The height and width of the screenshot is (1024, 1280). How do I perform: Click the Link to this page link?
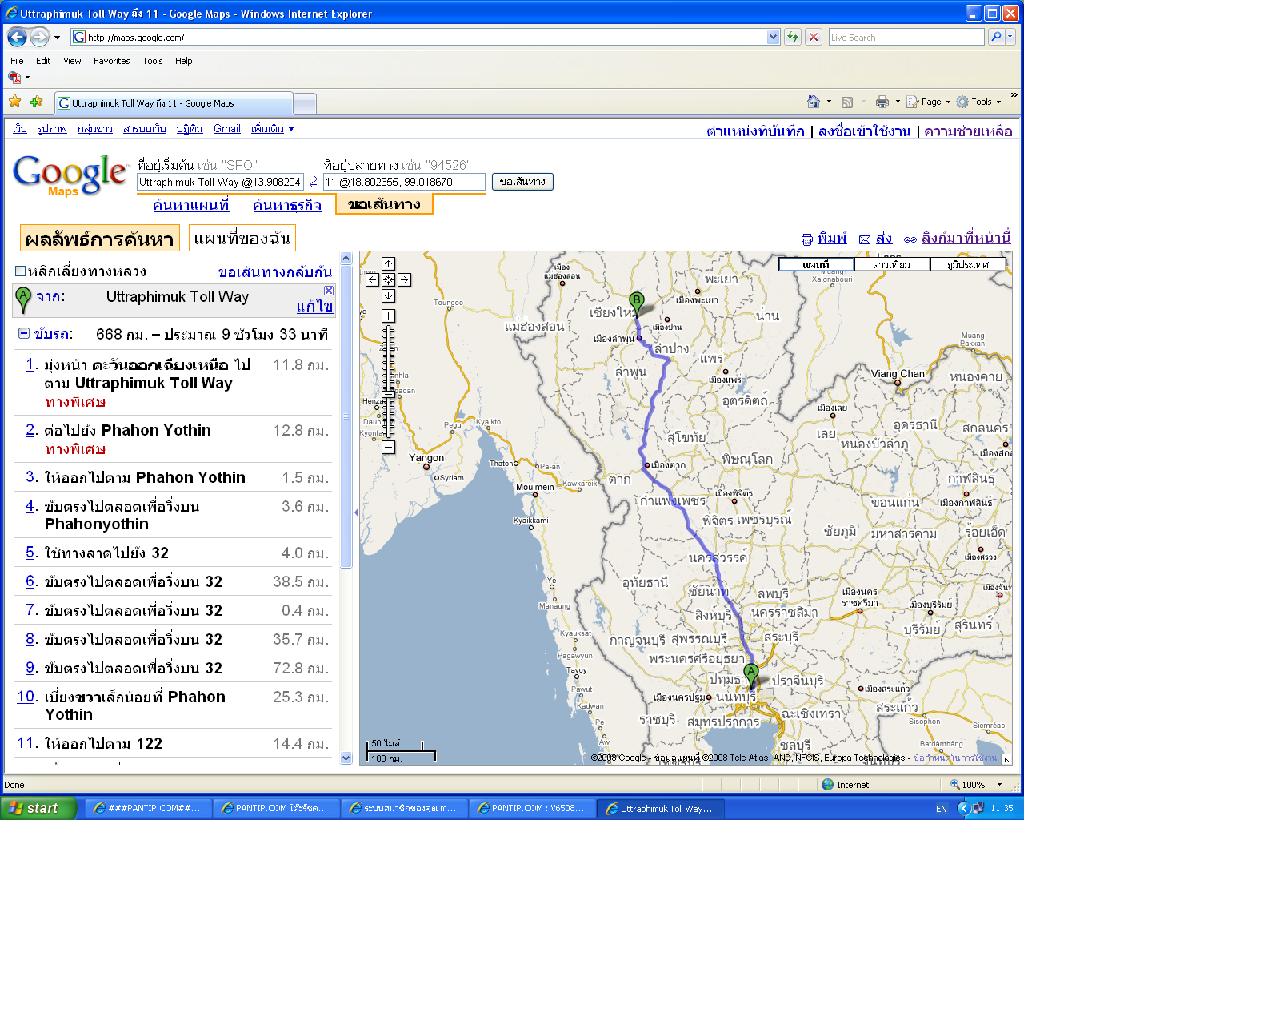click(966, 239)
